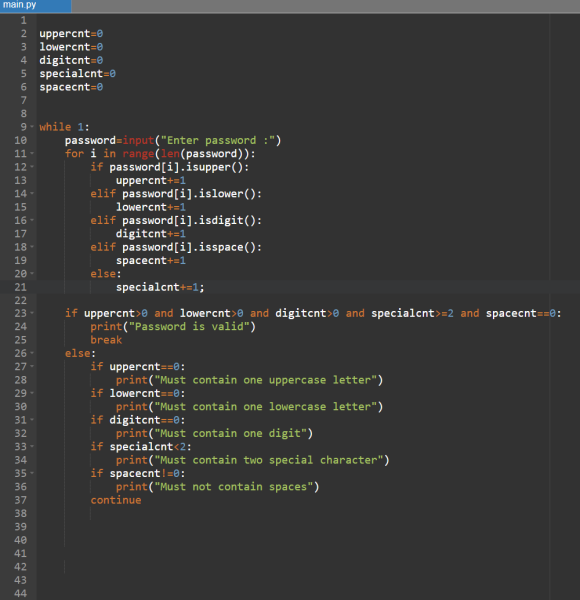The width and height of the screenshot is (580, 600).
Task: Place cursor at specialcnt=0 on line 5
Action: [77, 73]
